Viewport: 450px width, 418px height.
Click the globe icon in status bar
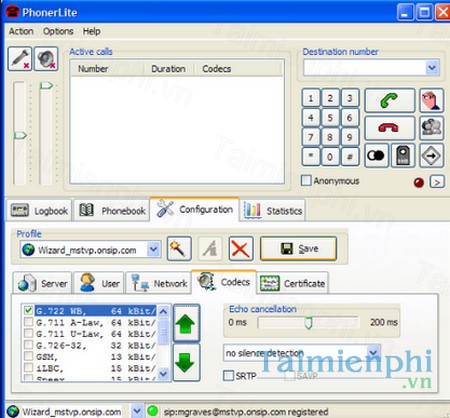[x=13, y=411]
